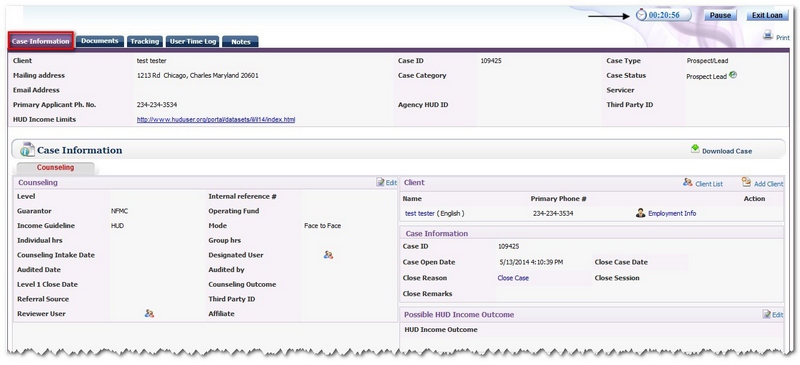Click the Counseling section edit icon
Image resolution: width=800 pixels, height=365 pixels.
pyautogui.click(x=380, y=182)
